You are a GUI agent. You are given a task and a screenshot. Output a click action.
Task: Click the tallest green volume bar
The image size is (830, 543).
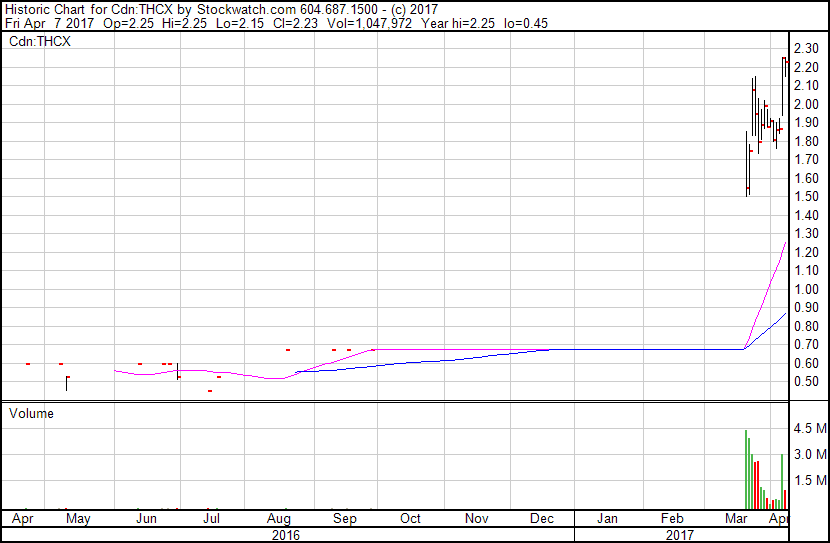[x=746, y=470]
